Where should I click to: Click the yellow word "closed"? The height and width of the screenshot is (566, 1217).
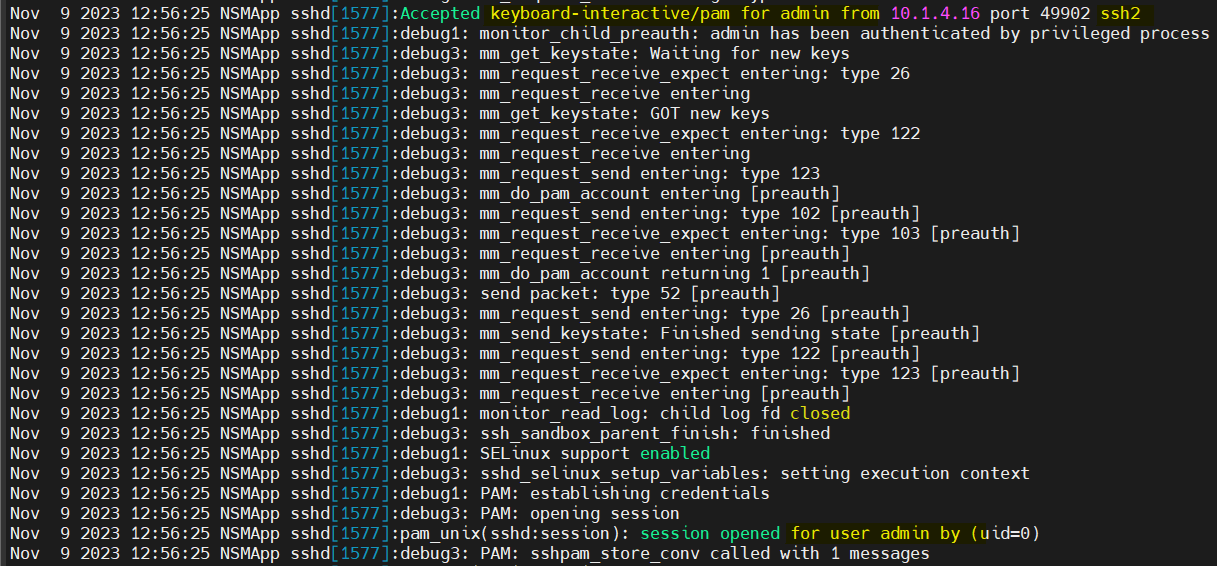820,414
